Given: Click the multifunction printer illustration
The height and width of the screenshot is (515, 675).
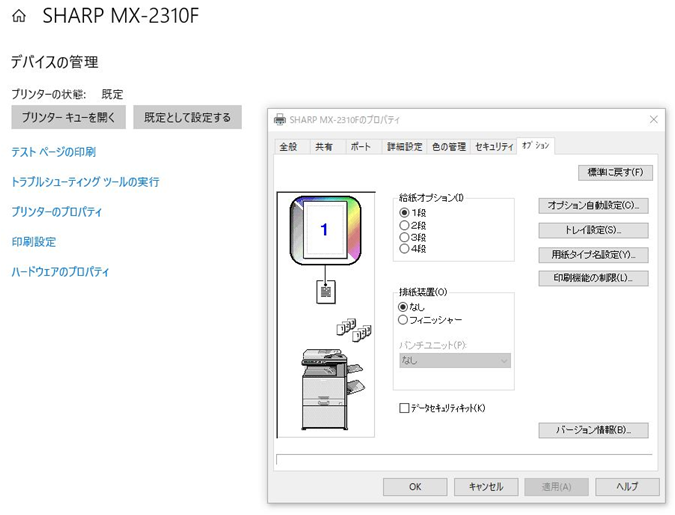Looking at the screenshot, I should [331, 389].
